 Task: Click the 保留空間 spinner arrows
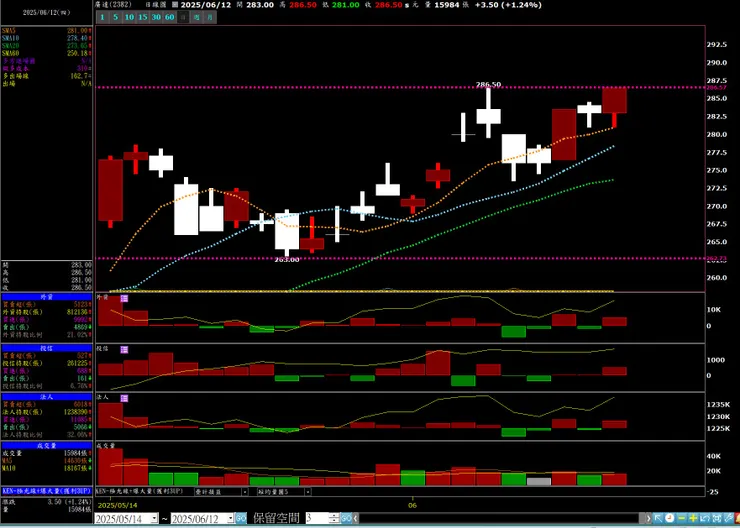tap(335, 518)
